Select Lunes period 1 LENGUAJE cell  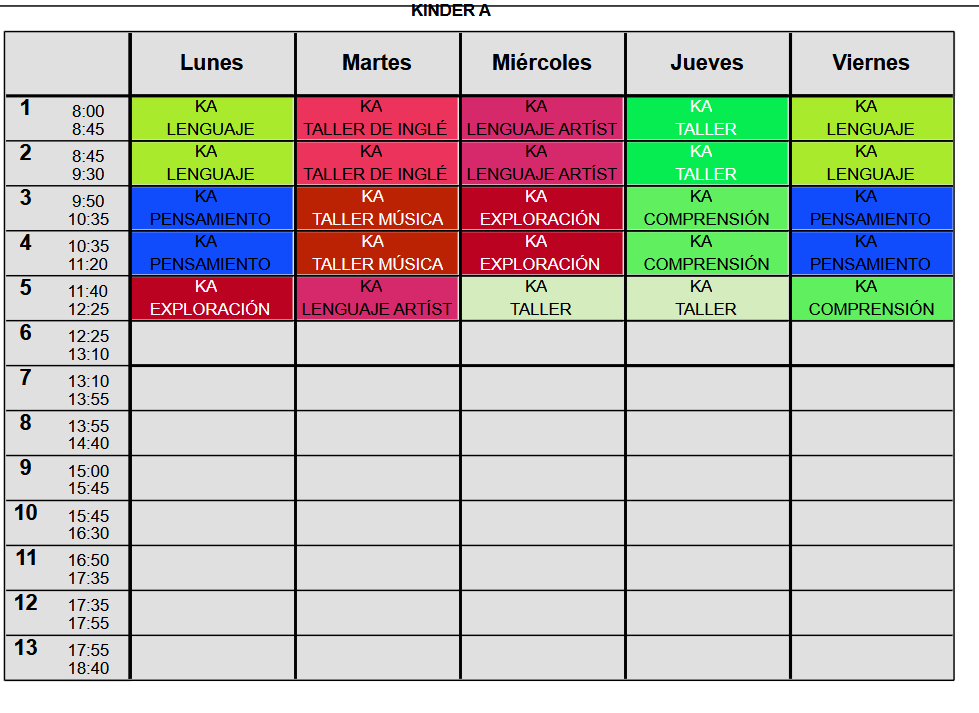click(212, 118)
